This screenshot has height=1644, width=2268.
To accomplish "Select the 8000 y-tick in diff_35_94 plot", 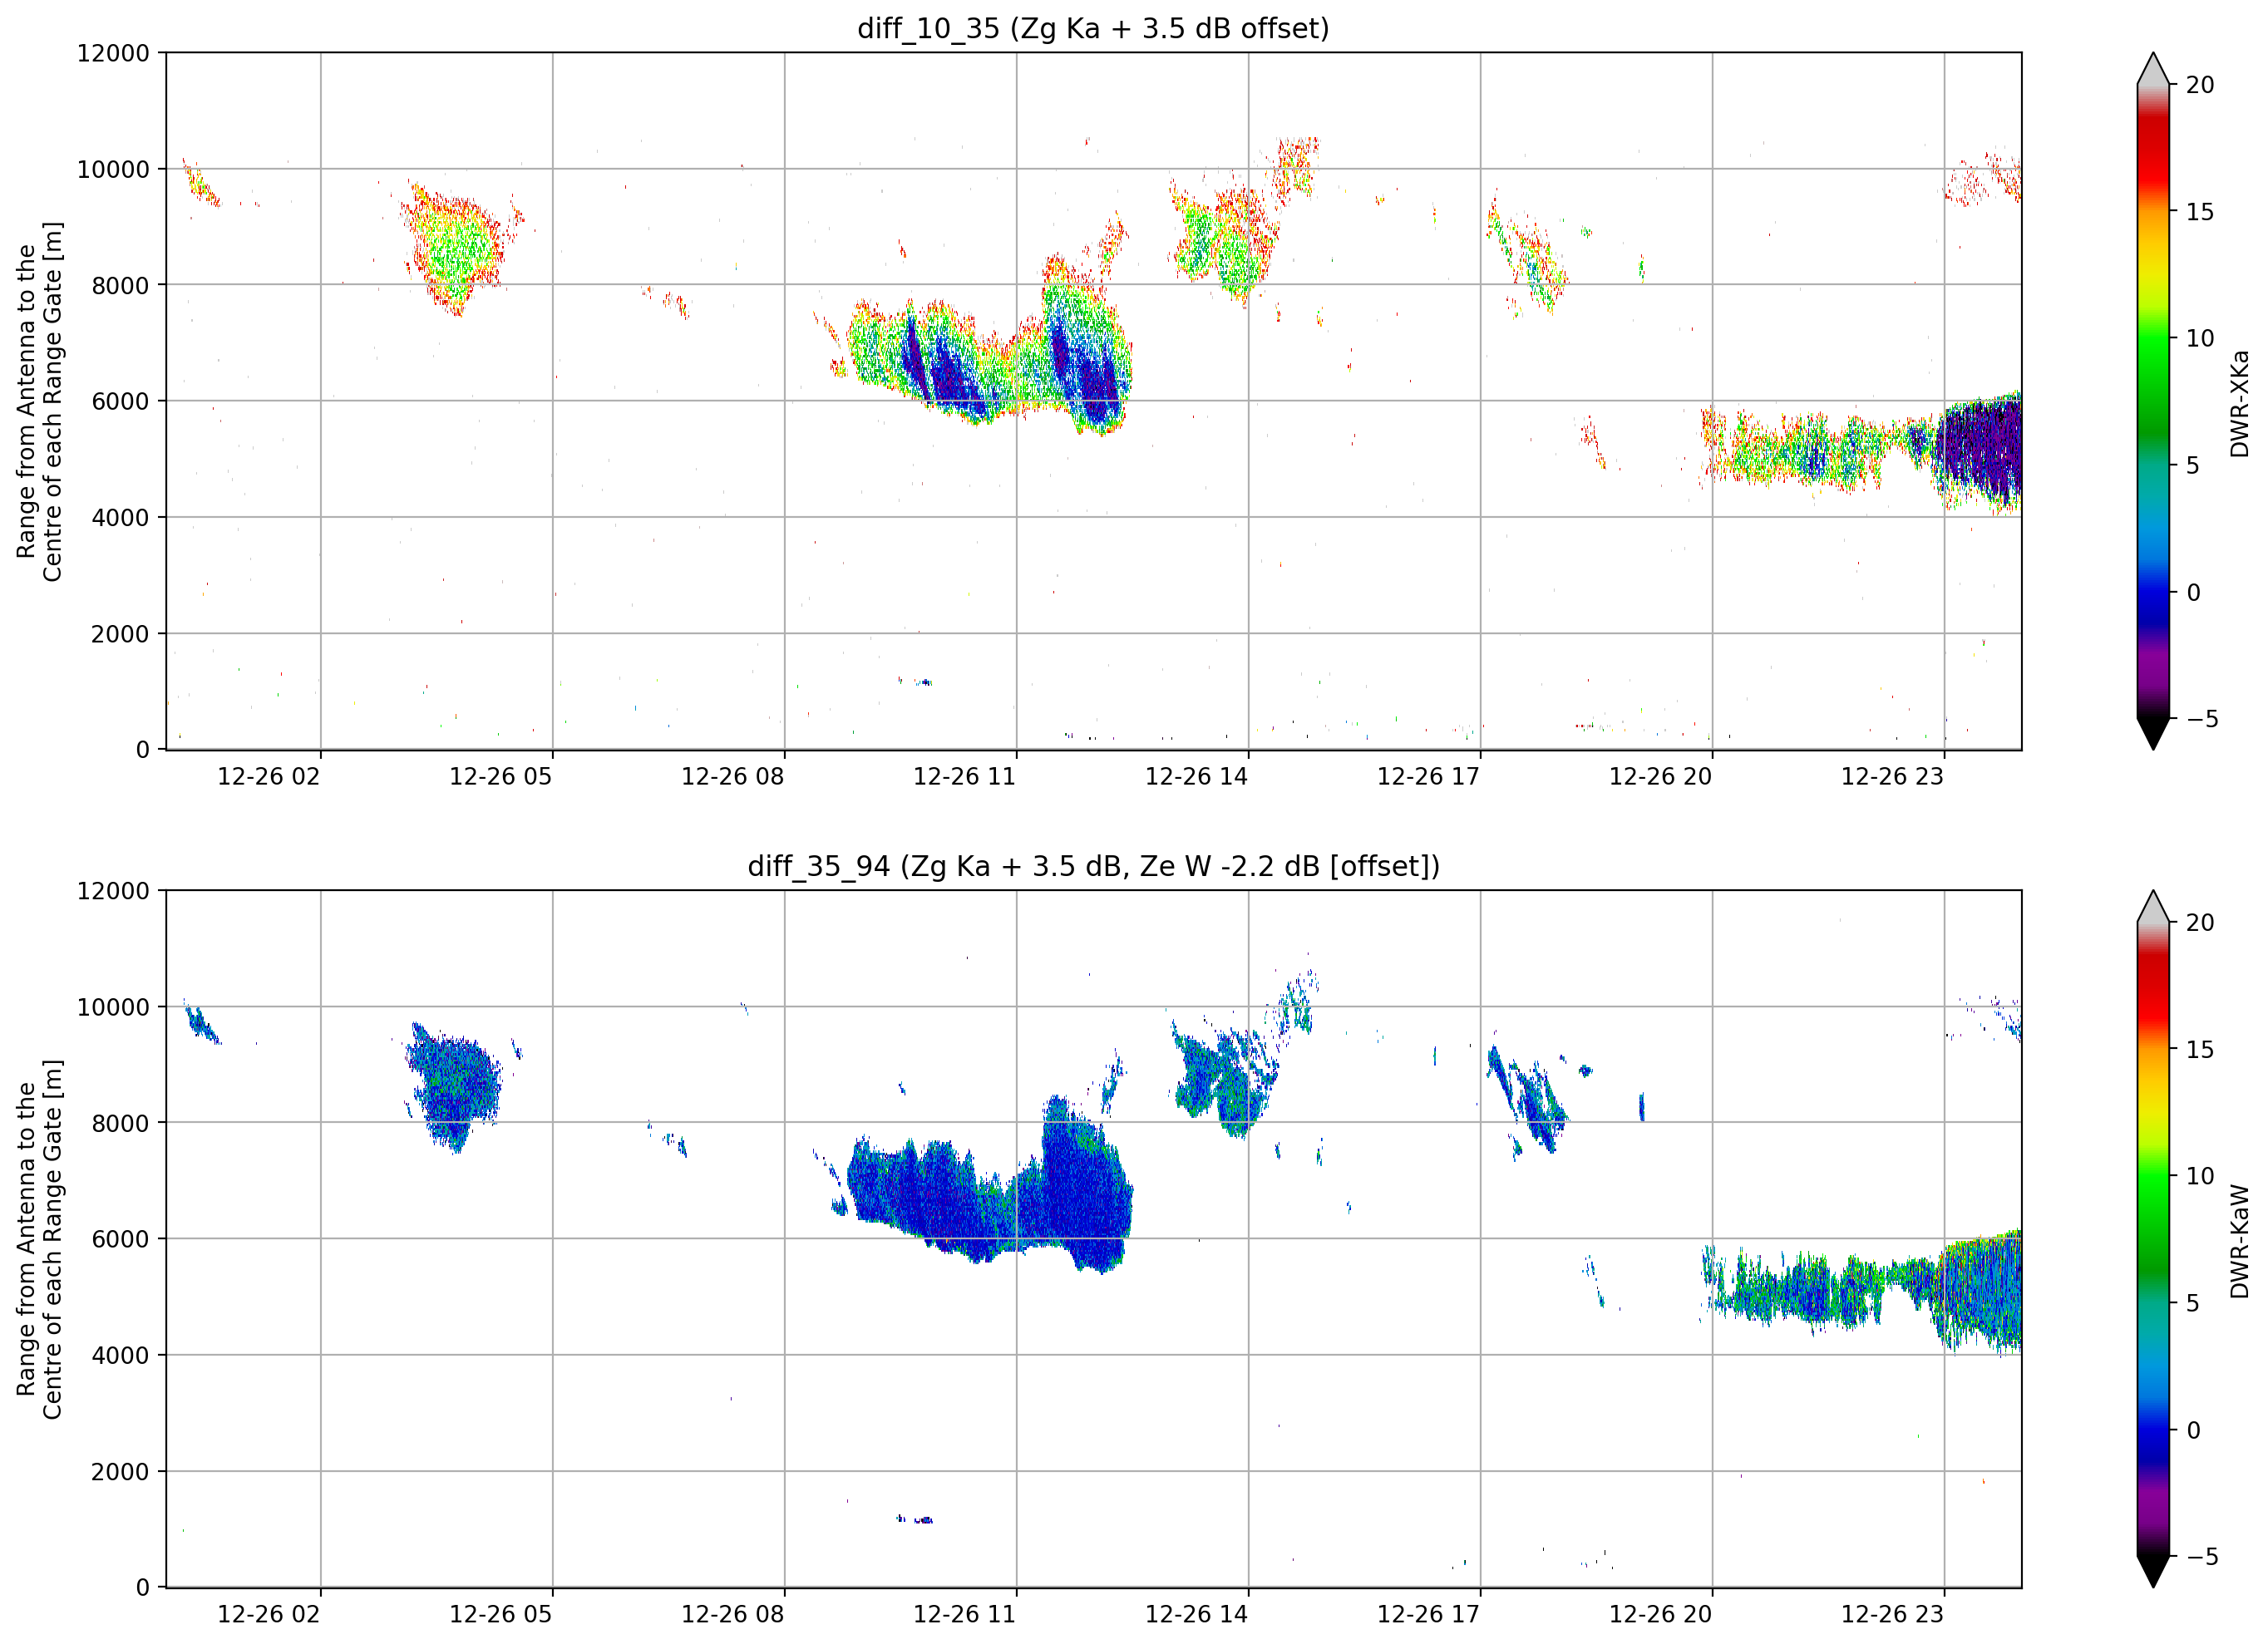I will pyautogui.click(x=120, y=1123).
